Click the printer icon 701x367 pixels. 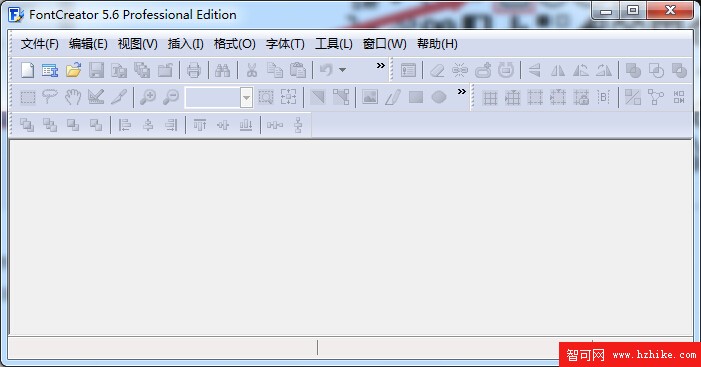(x=194, y=70)
